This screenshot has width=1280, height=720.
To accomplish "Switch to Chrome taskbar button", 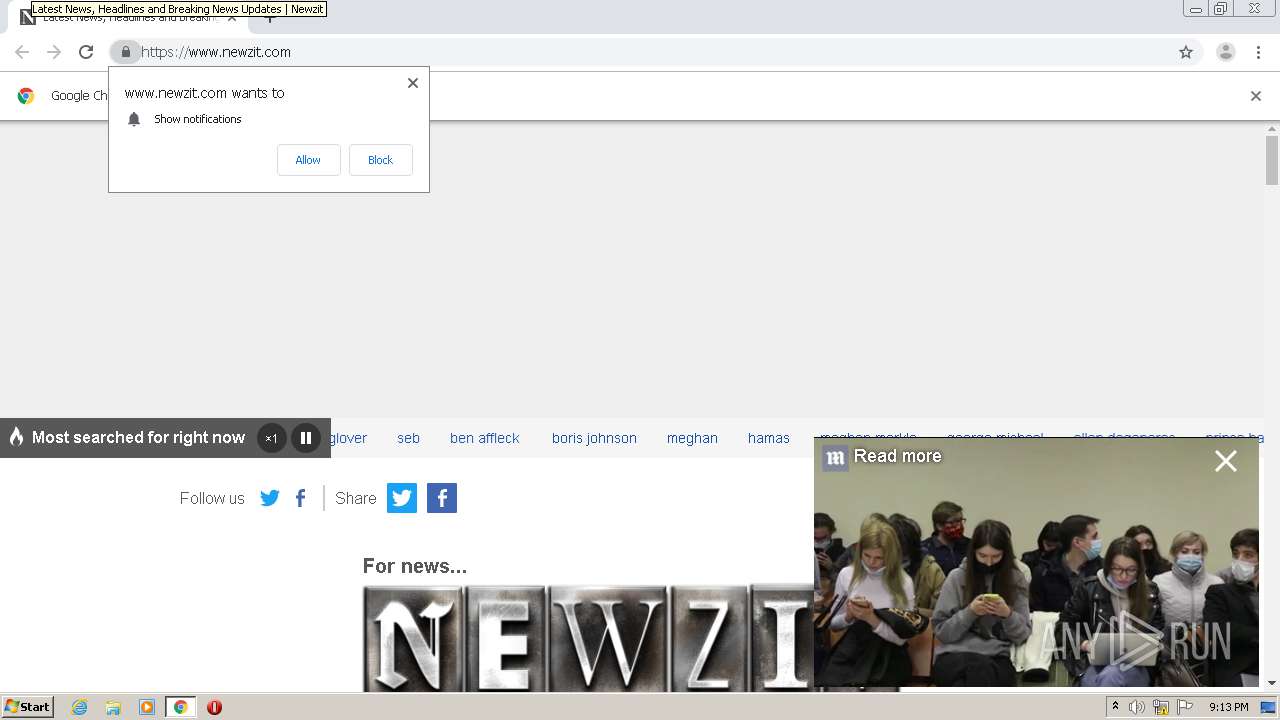I will tap(180, 707).
